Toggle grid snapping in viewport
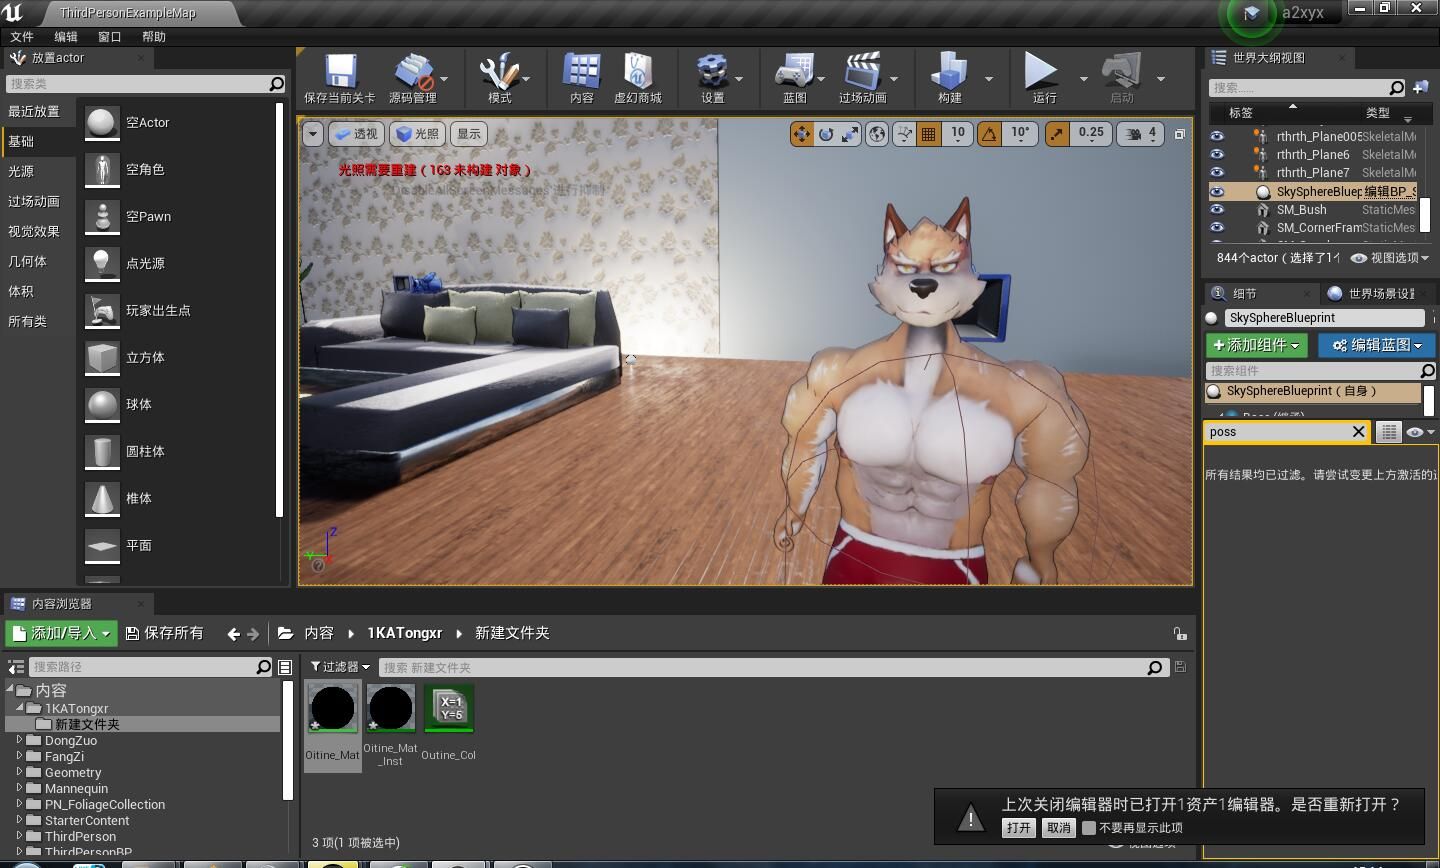Viewport: 1440px width, 868px height. tap(929, 134)
